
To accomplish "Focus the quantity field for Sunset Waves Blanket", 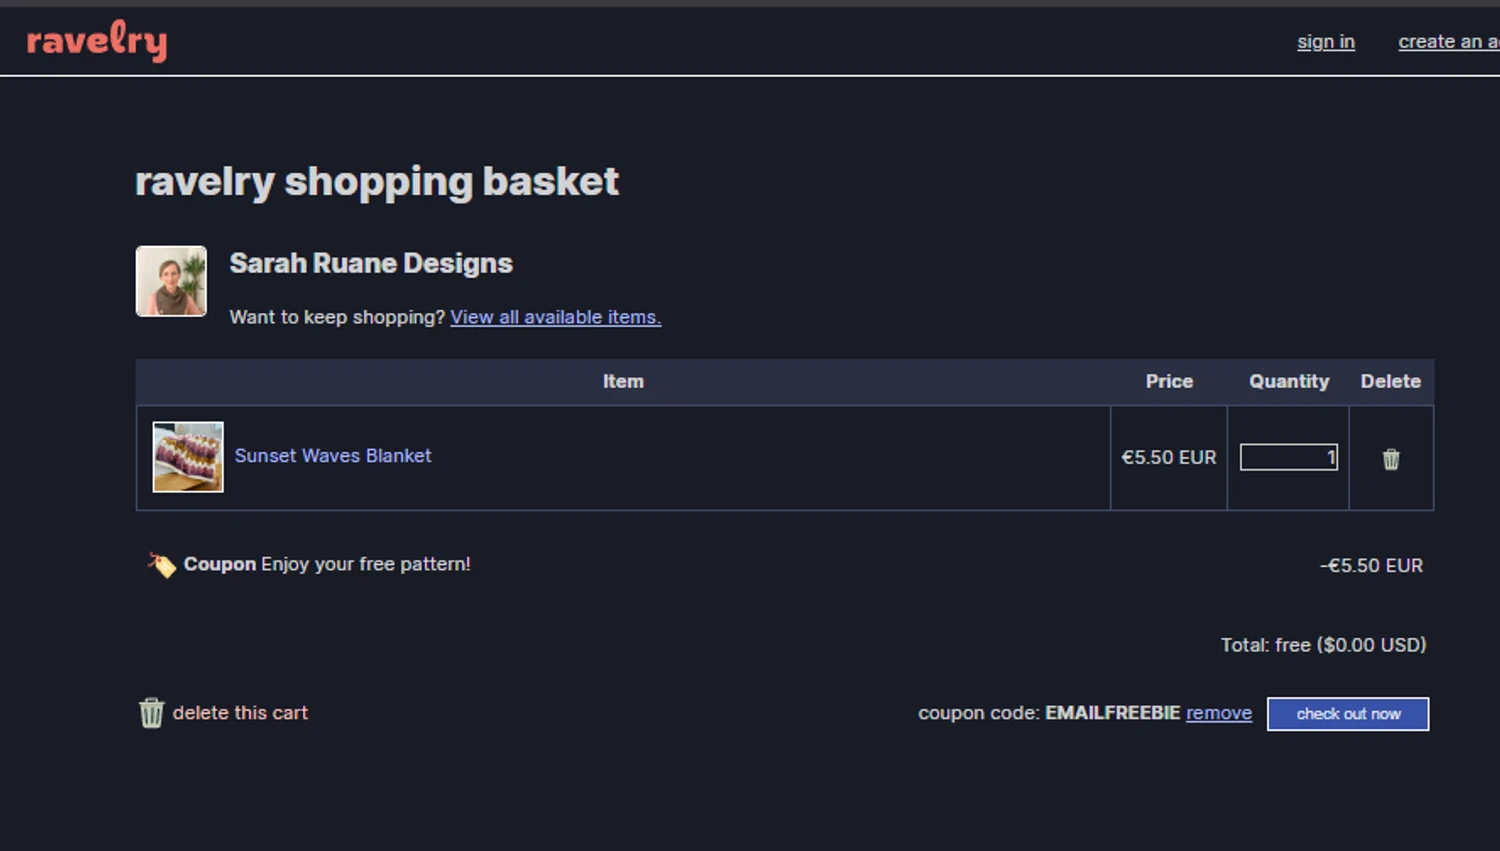I will [1288, 457].
